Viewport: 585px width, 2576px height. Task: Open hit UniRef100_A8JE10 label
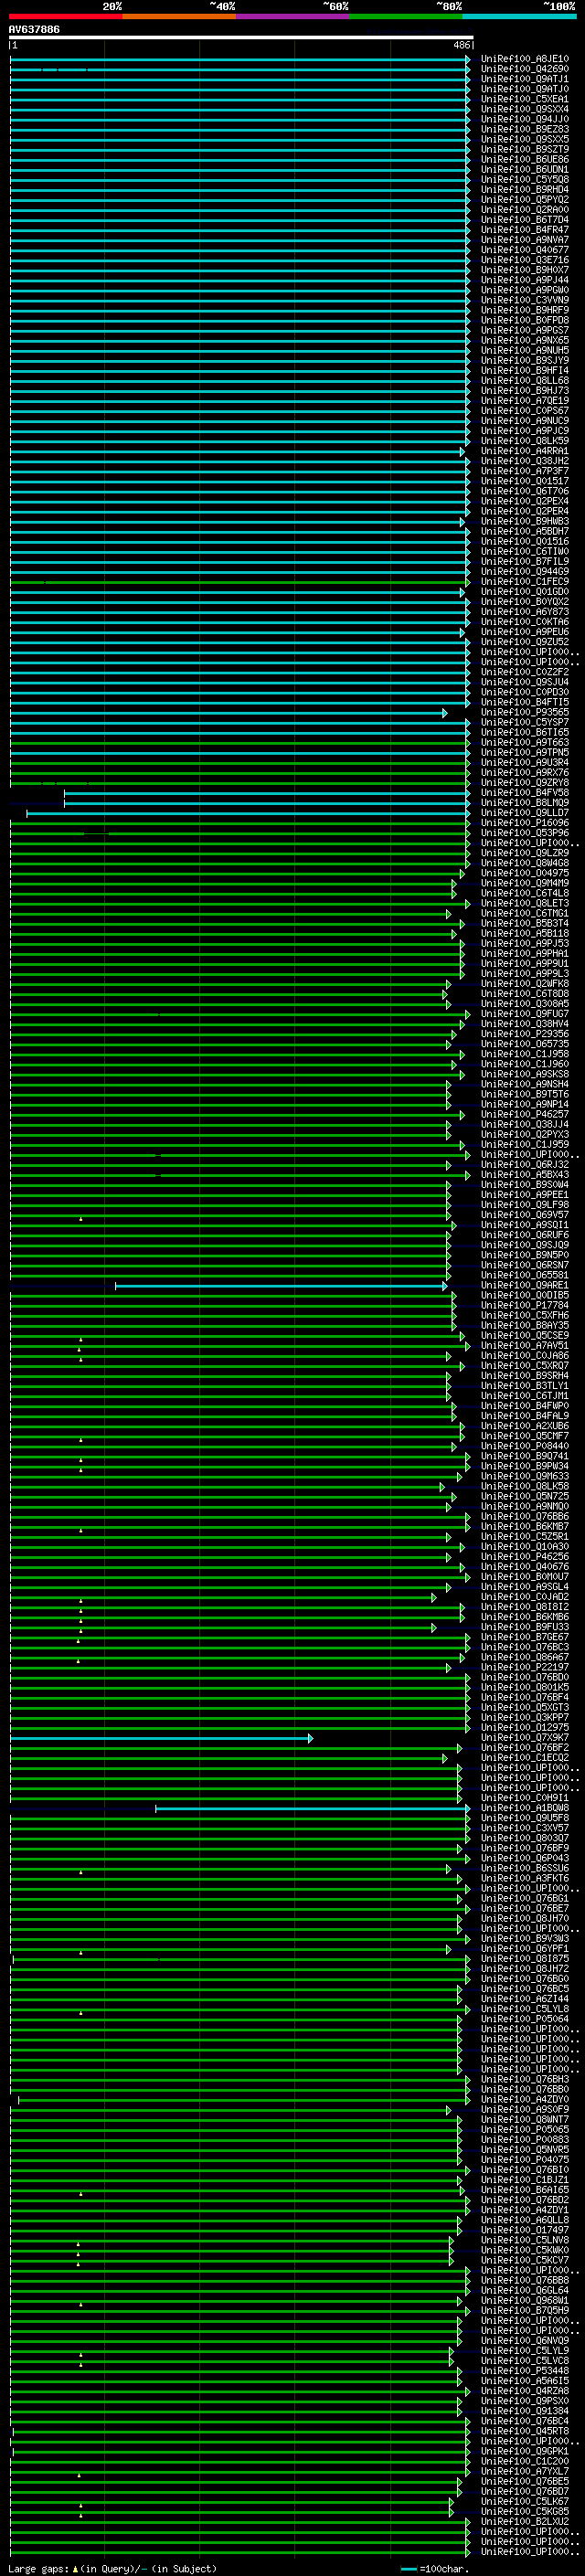525,59
